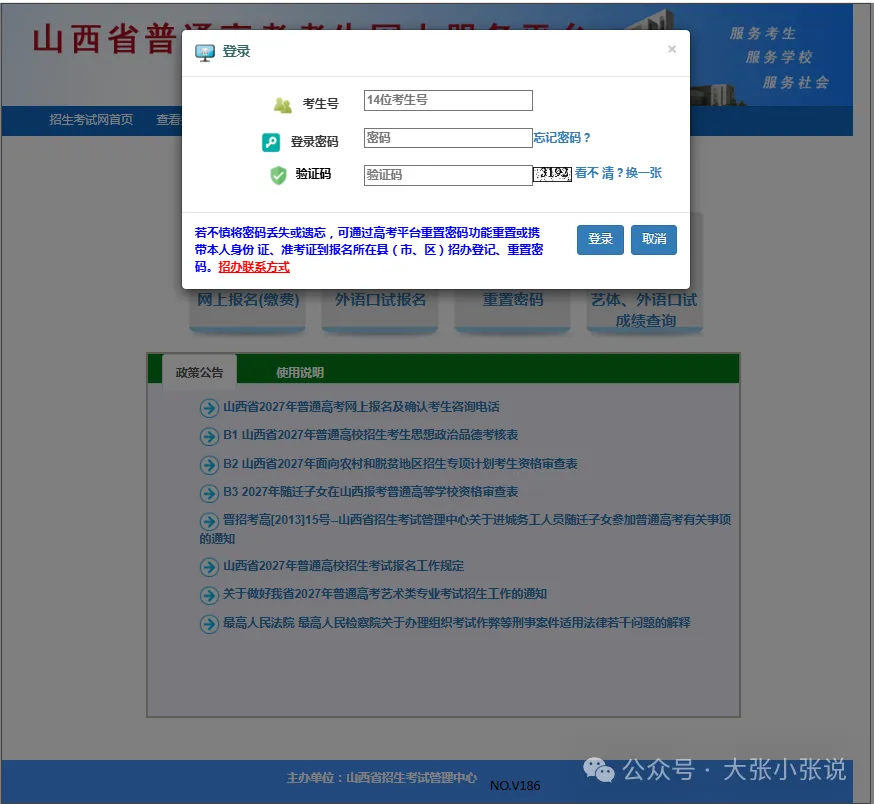Open B3 随迁子女资格审查表 link
The image size is (874, 804).
pos(371,491)
